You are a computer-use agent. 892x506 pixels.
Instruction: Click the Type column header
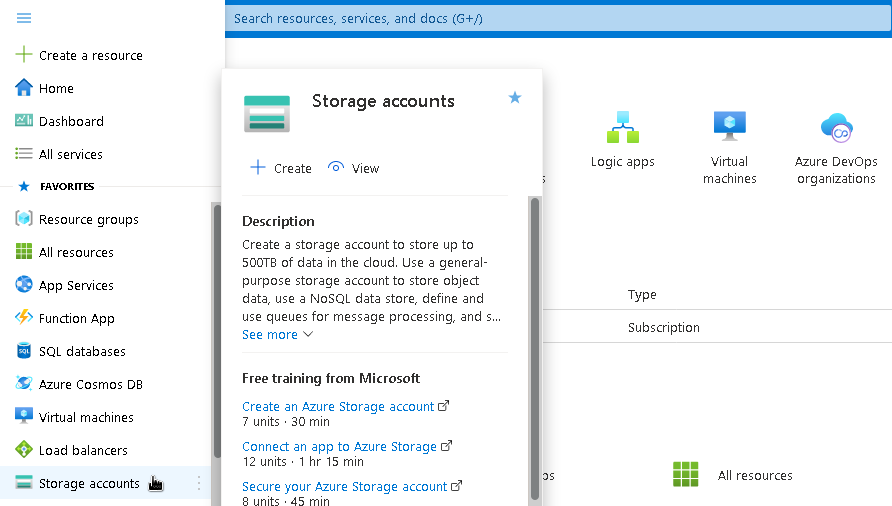[642, 294]
